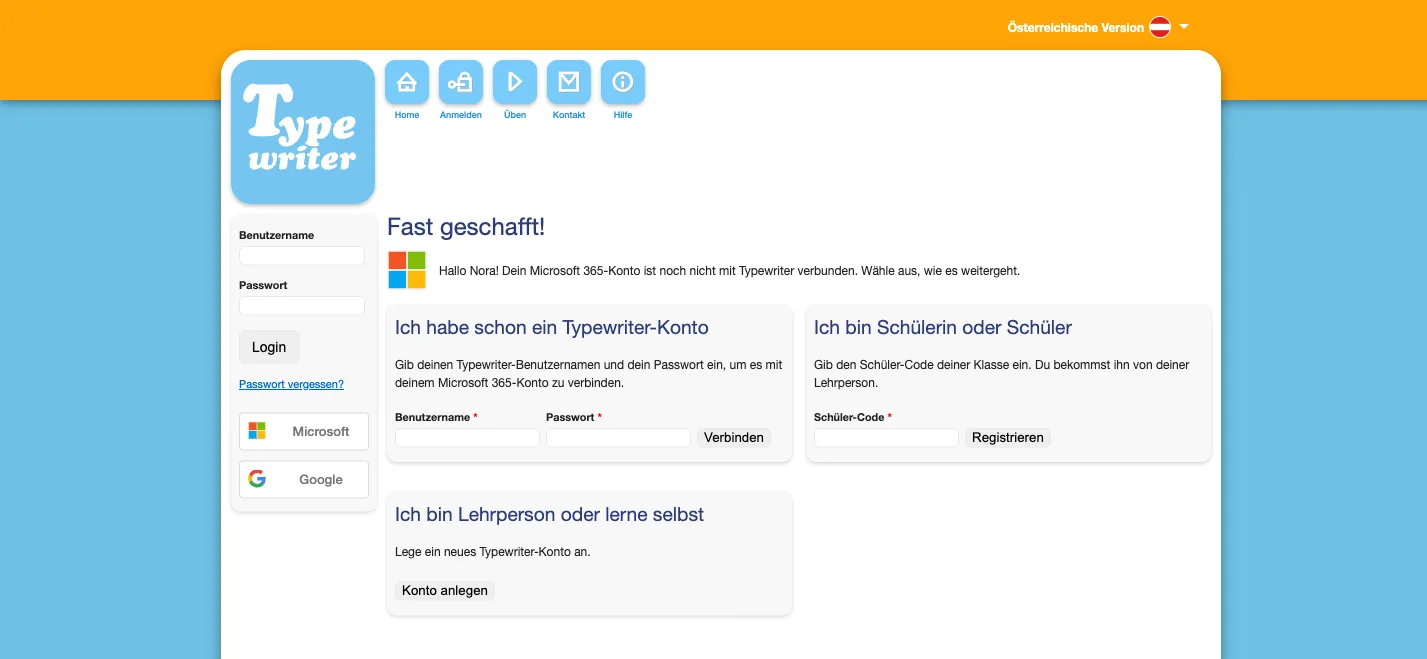Sign in with the Microsoft button
The height and width of the screenshot is (659, 1427).
pyautogui.click(x=304, y=432)
